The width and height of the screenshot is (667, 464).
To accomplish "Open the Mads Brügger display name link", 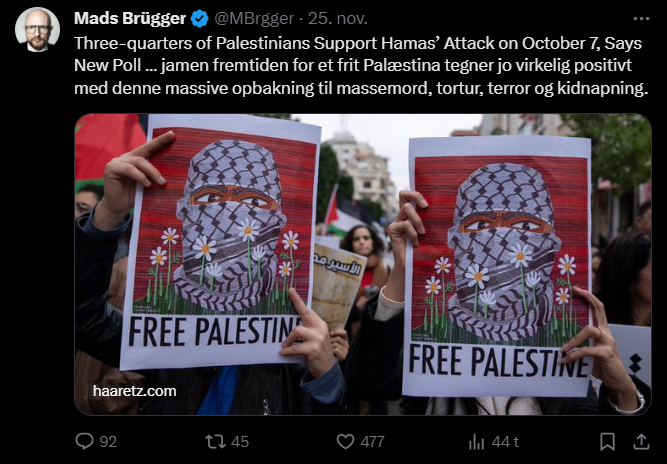I will click(x=130, y=19).
